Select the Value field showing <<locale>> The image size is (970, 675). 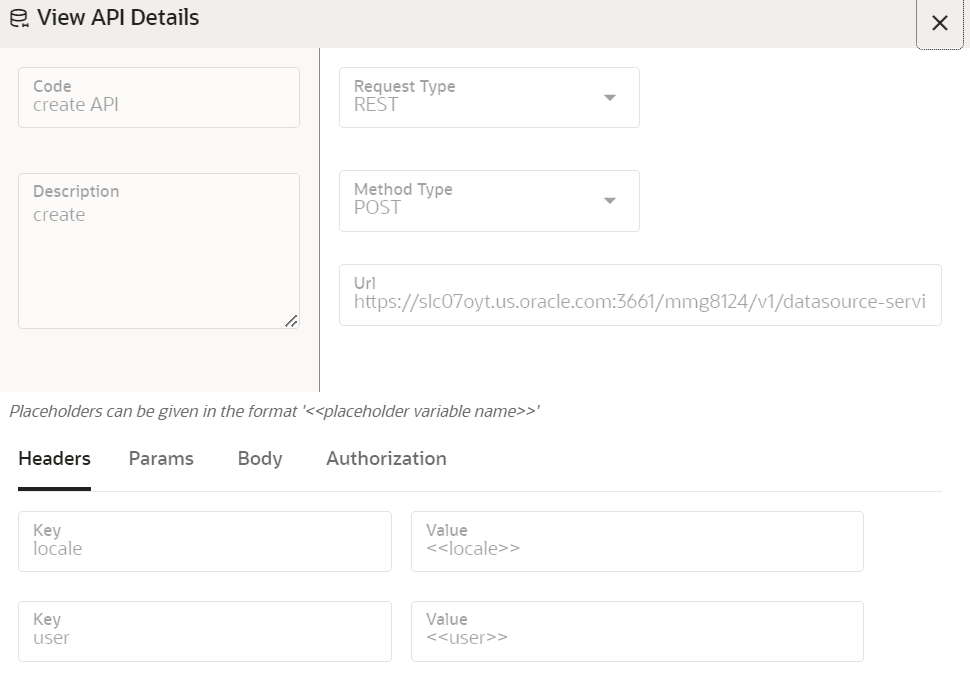(x=637, y=541)
